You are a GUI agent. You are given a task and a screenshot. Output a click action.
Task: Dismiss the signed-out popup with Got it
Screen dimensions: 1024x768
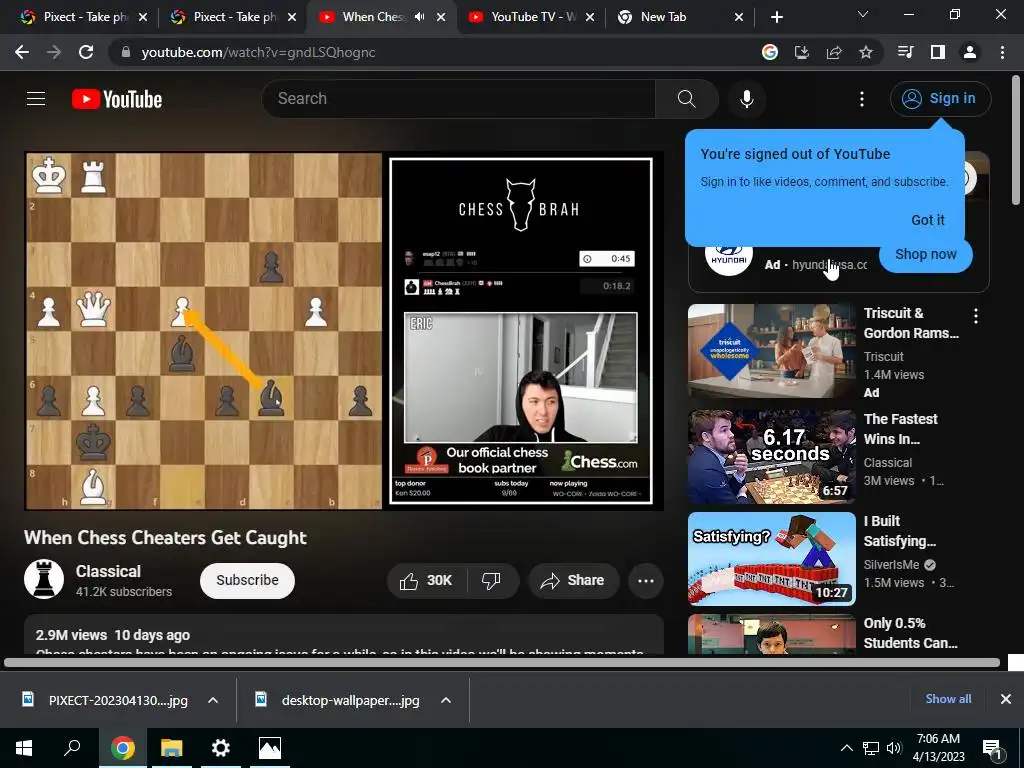click(927, 220)
